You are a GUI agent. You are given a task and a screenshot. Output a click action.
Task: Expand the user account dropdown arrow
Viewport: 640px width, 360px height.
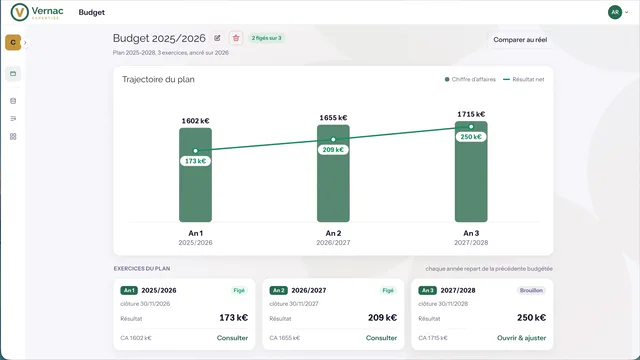click(627, 12)
